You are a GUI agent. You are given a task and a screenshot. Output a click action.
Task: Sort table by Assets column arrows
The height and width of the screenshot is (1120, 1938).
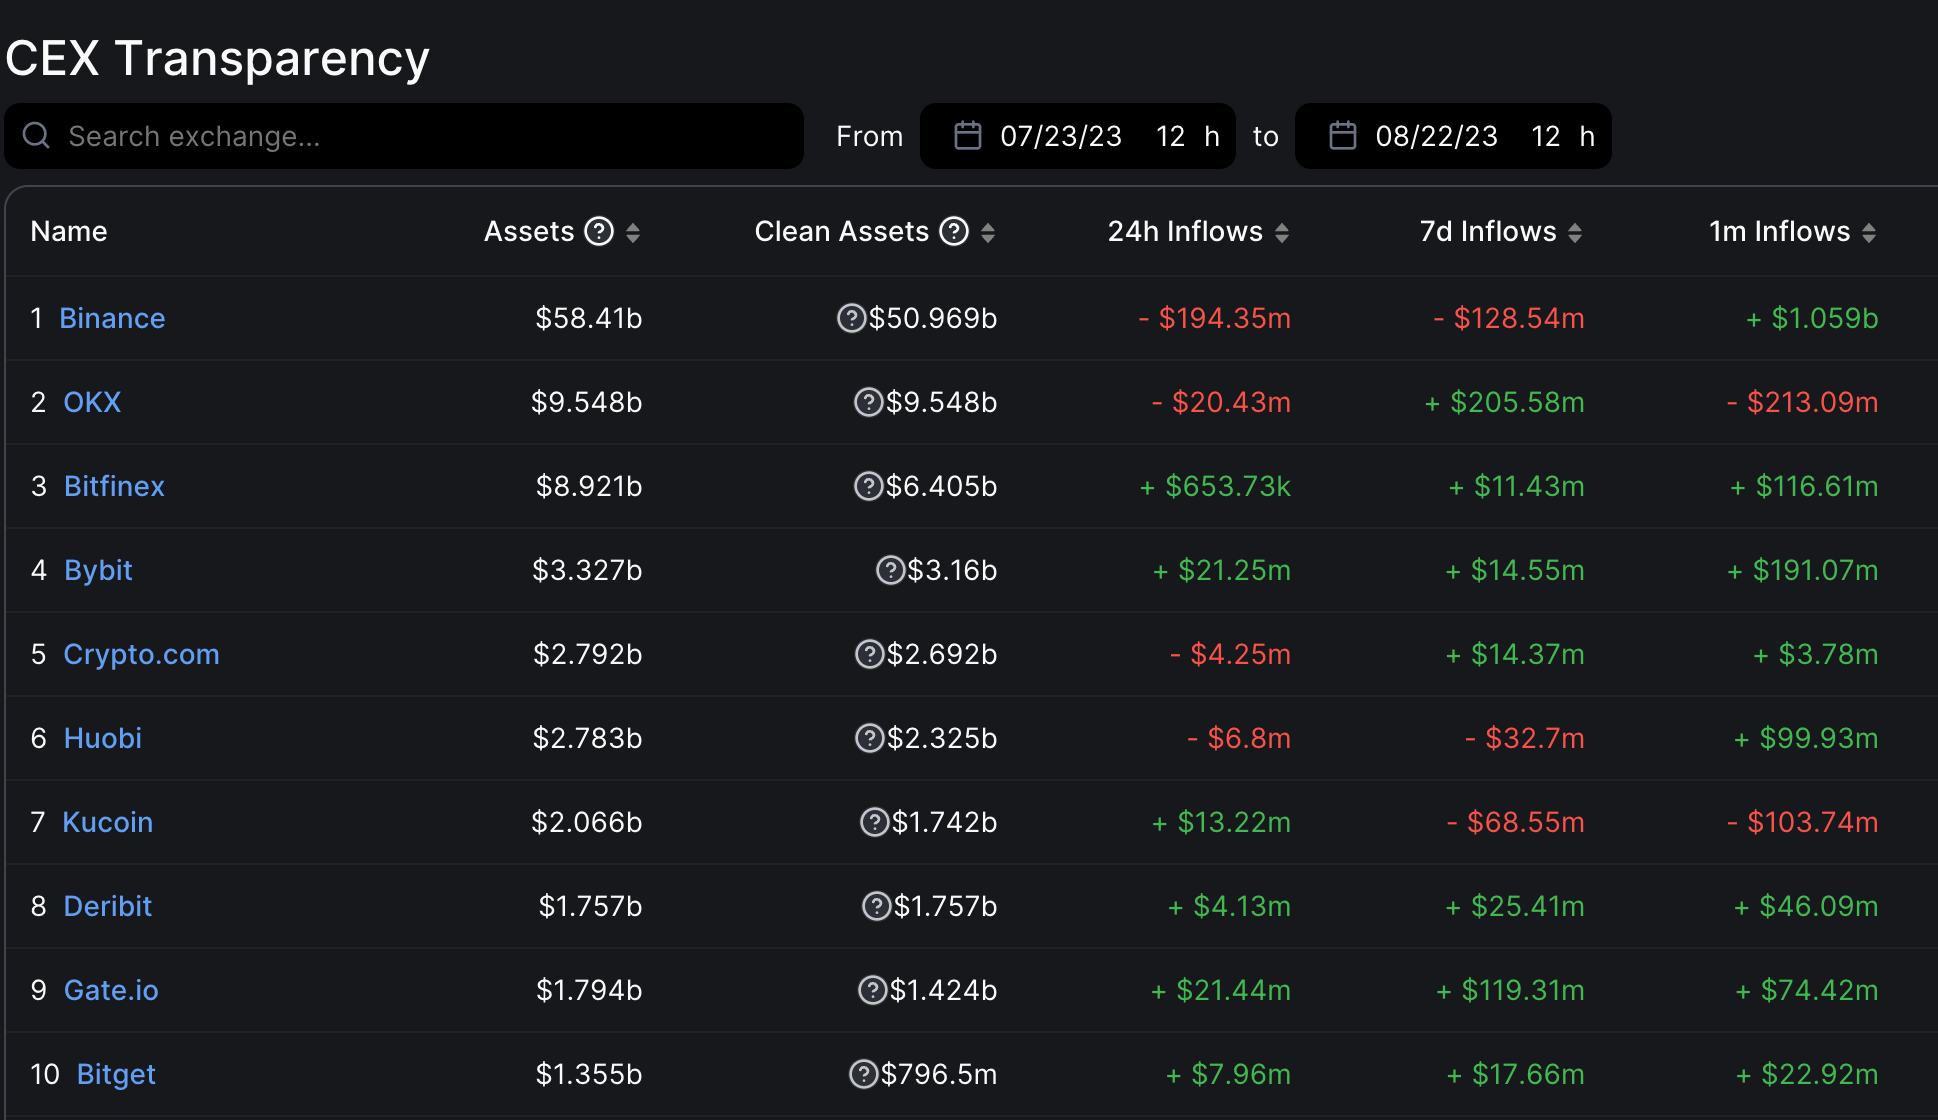coord(633,233)
